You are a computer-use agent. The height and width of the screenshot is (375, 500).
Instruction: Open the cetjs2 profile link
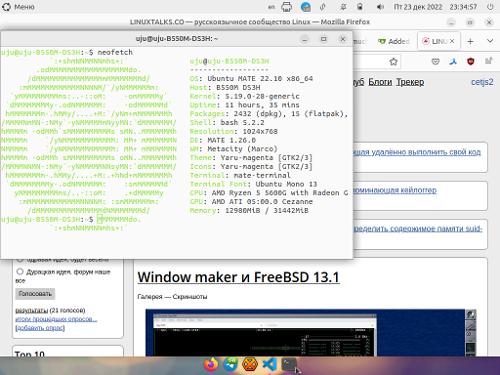pos(482,82)
